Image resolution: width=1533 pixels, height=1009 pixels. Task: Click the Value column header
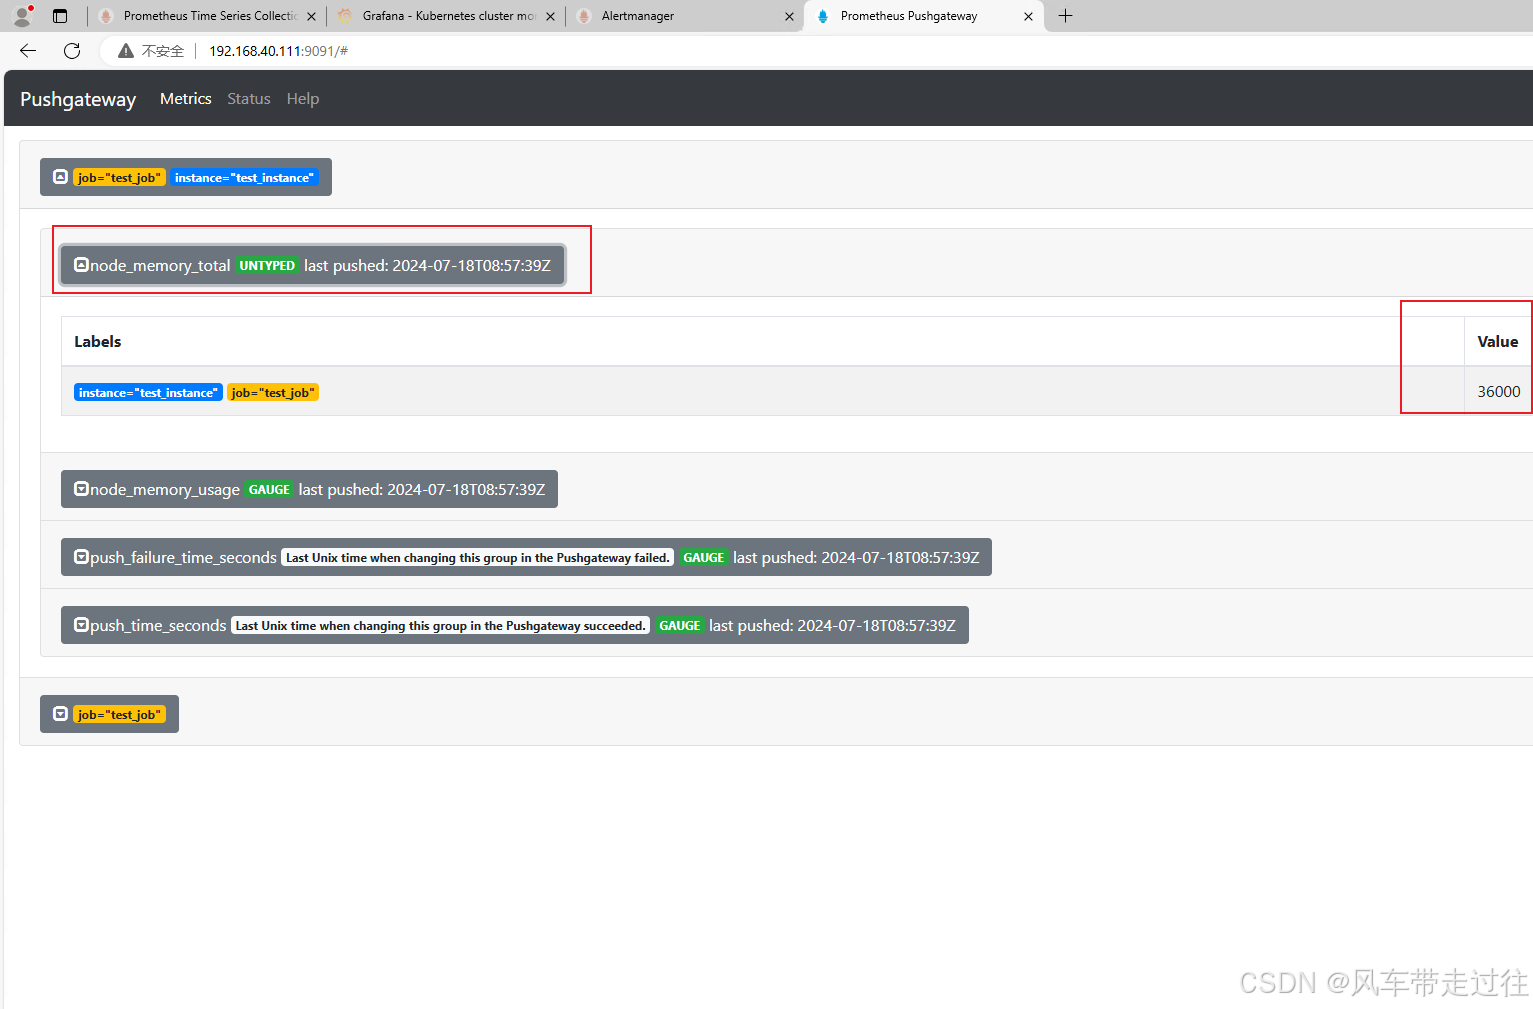click(1497, 342)
